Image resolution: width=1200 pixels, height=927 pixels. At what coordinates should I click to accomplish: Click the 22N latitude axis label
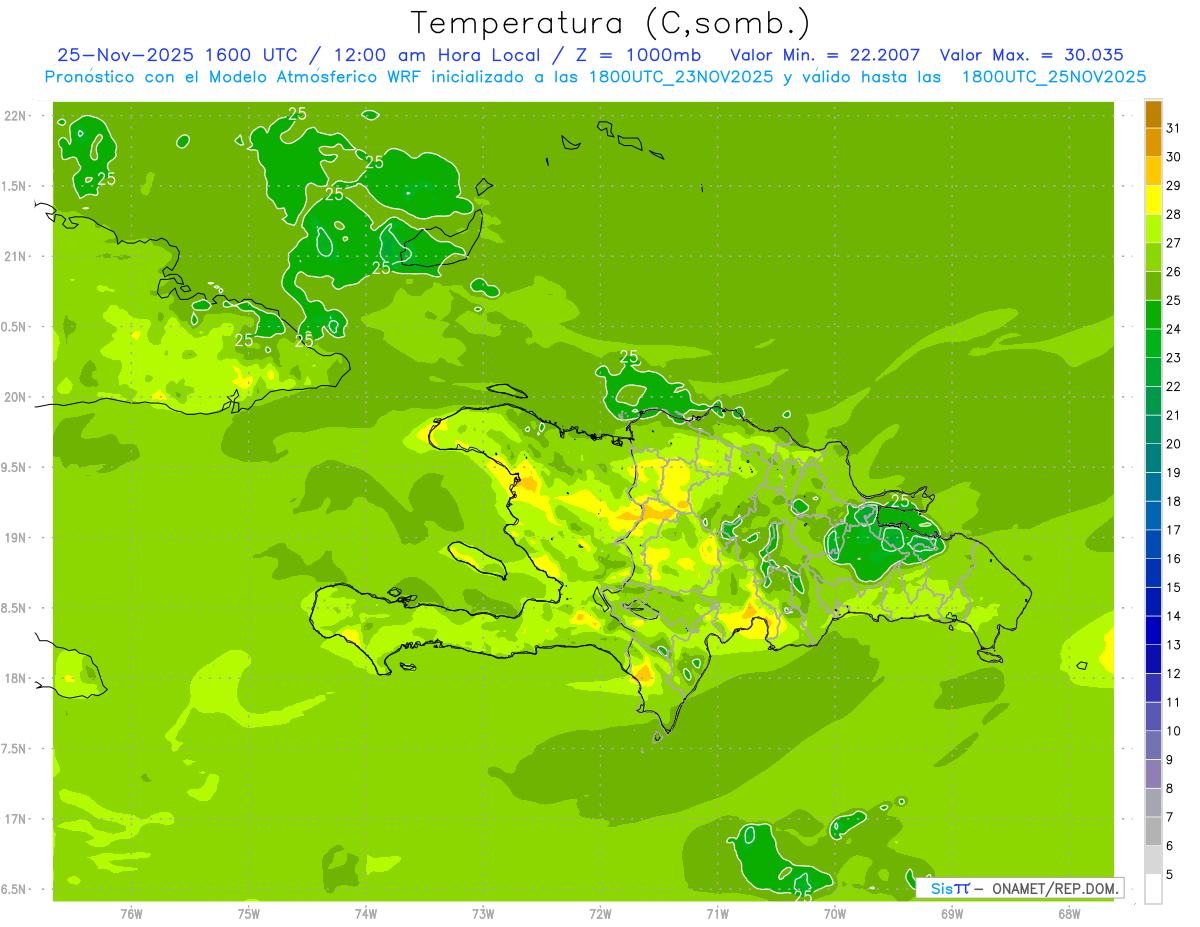click(15, 115)
